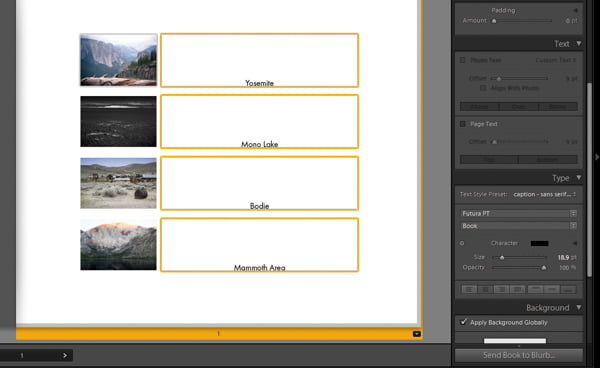This screenshot has height=368, width=600.
Task: Click the Mammoth Area caption text box
Action: (259, 245)
